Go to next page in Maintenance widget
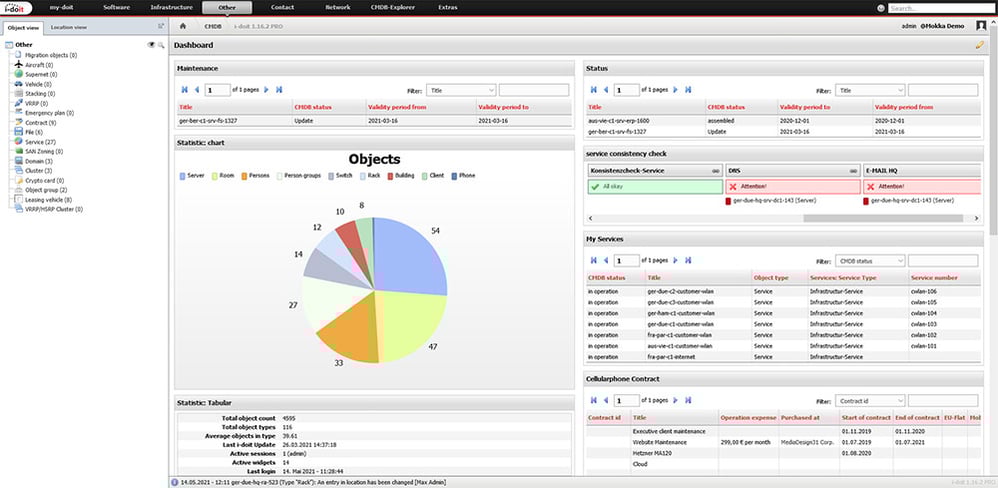The width and height of the screenshot is (998, 488). 266,90
